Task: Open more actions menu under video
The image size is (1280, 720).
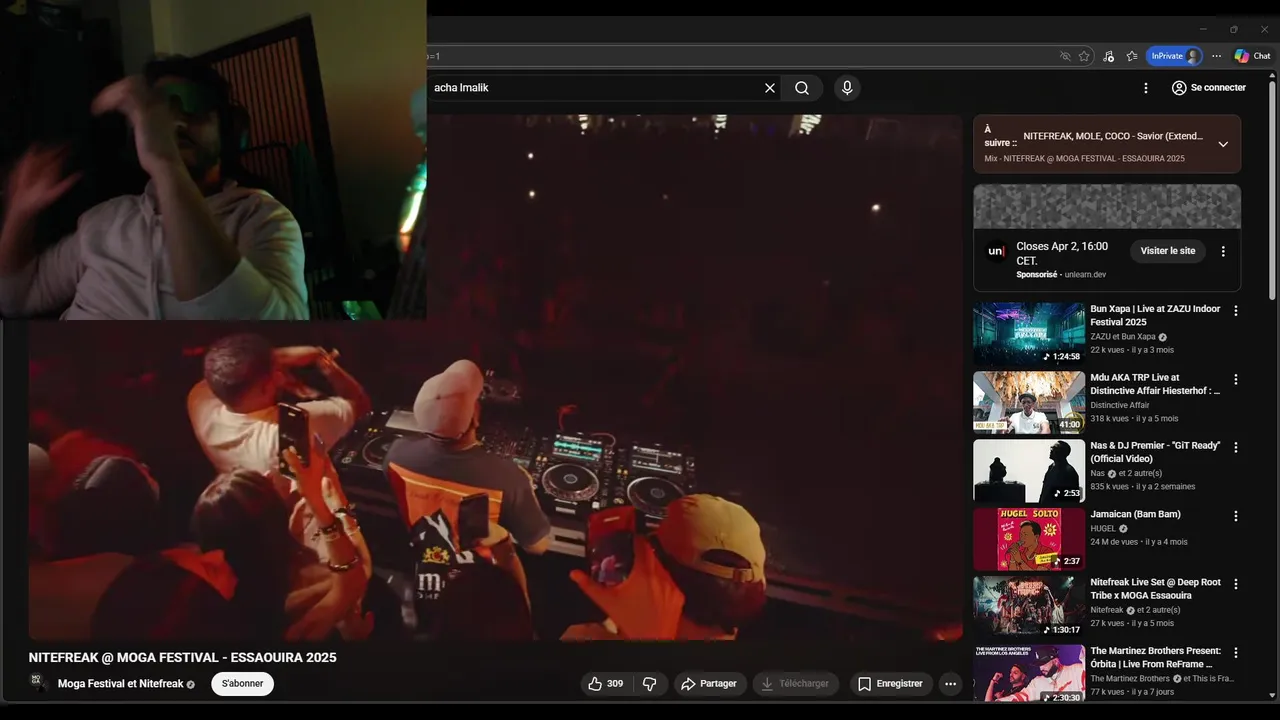Action: pyautogui.click(x=950, y=684)
